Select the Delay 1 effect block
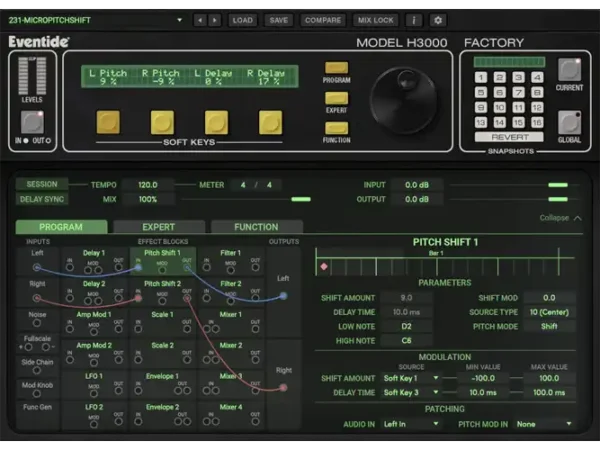Screen dimensions: 600x450 (x=94, y=261)
